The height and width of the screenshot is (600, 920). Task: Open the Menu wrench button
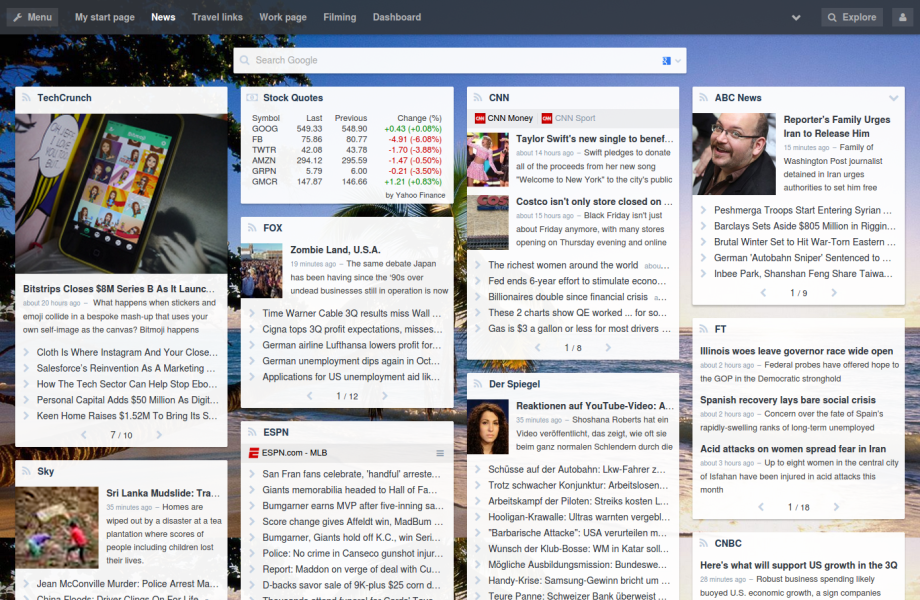(33, 17)
